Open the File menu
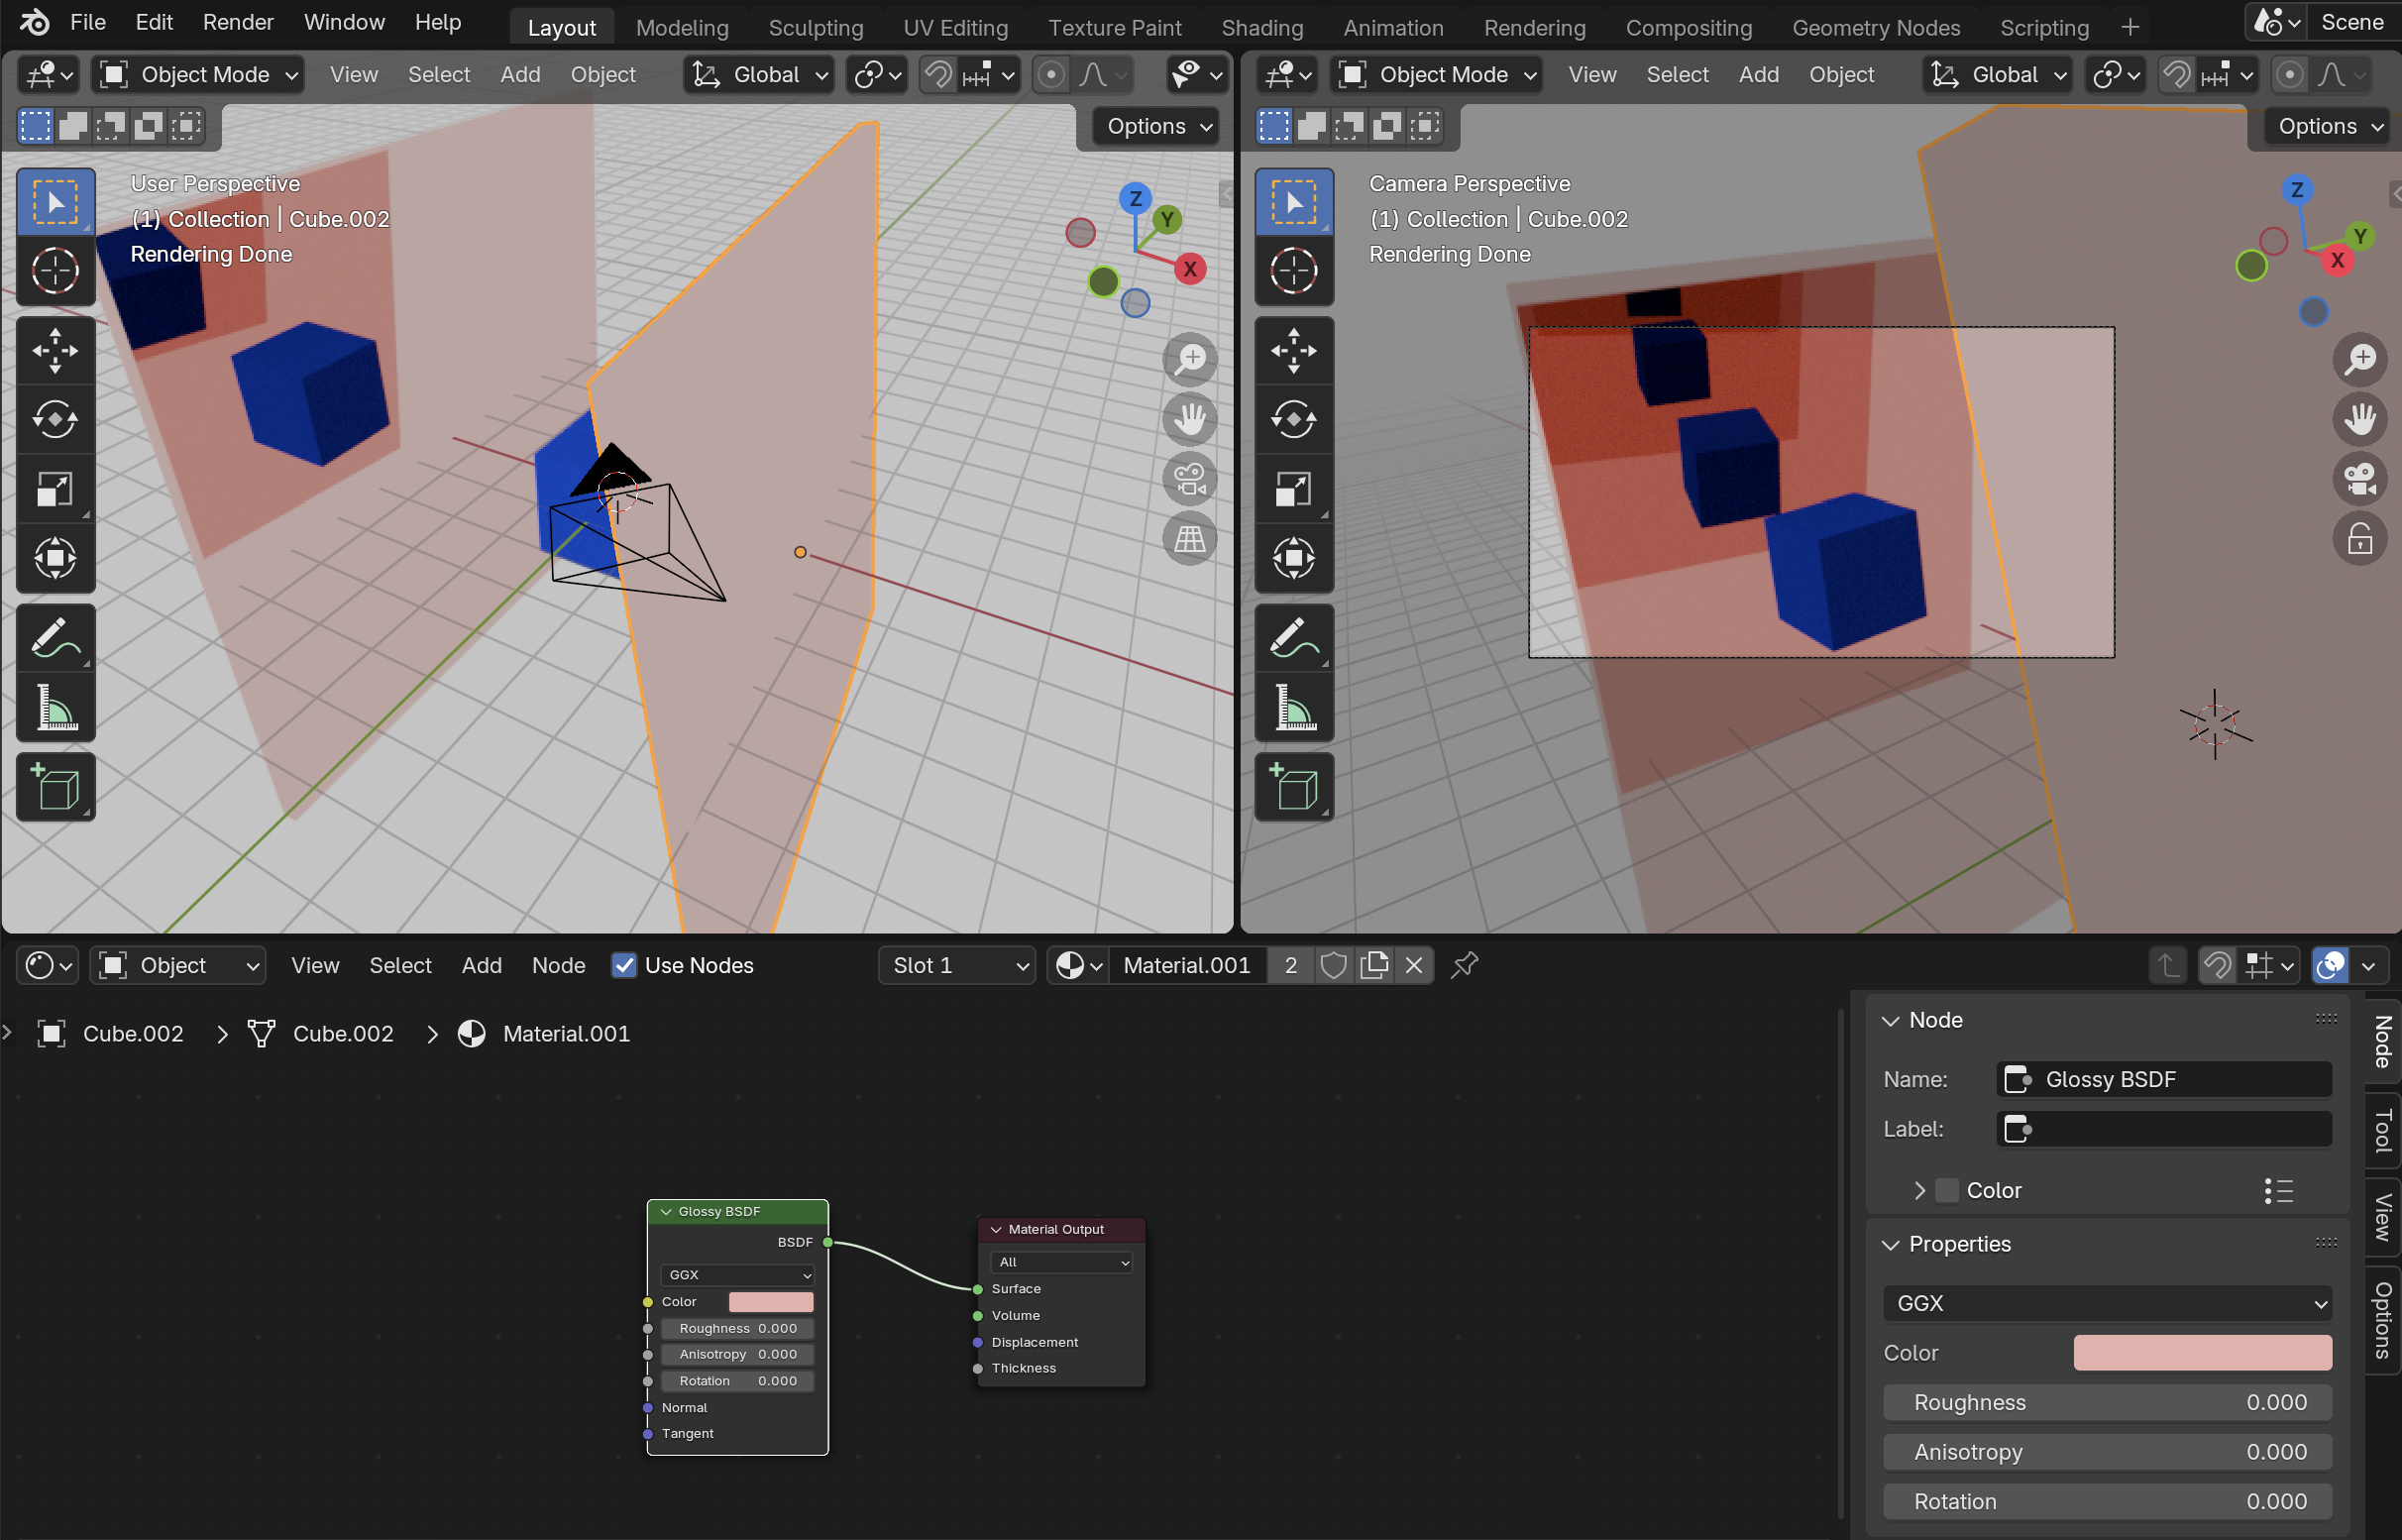2402x1540 pixels. click(88, 22)
